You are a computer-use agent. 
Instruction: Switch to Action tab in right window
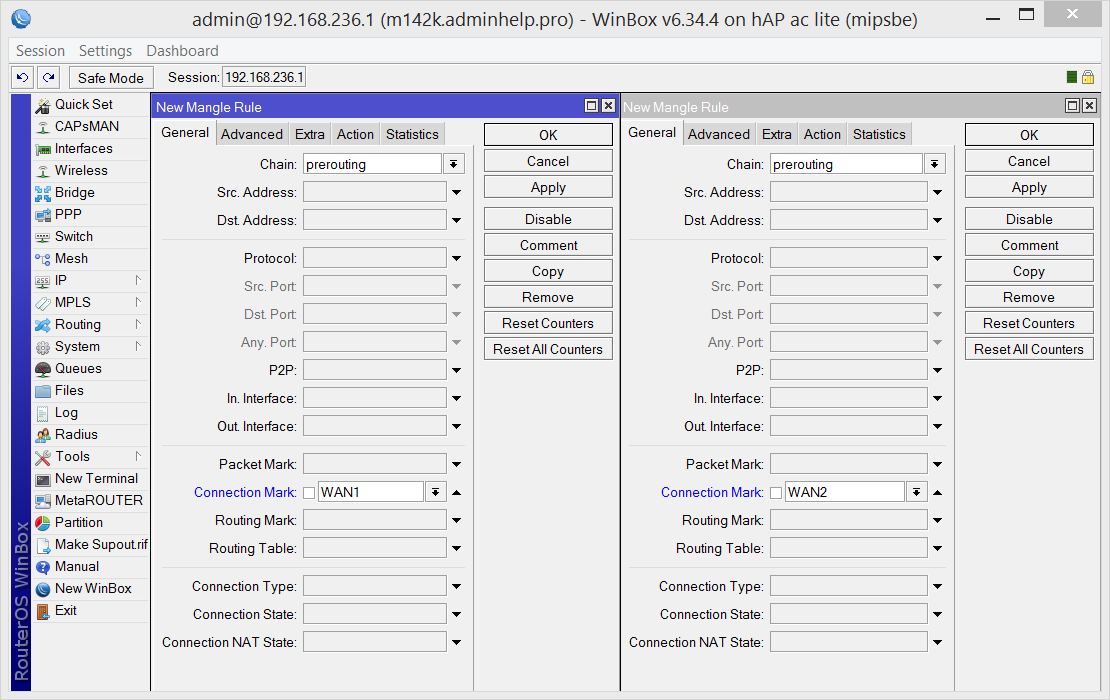point(822,134)
